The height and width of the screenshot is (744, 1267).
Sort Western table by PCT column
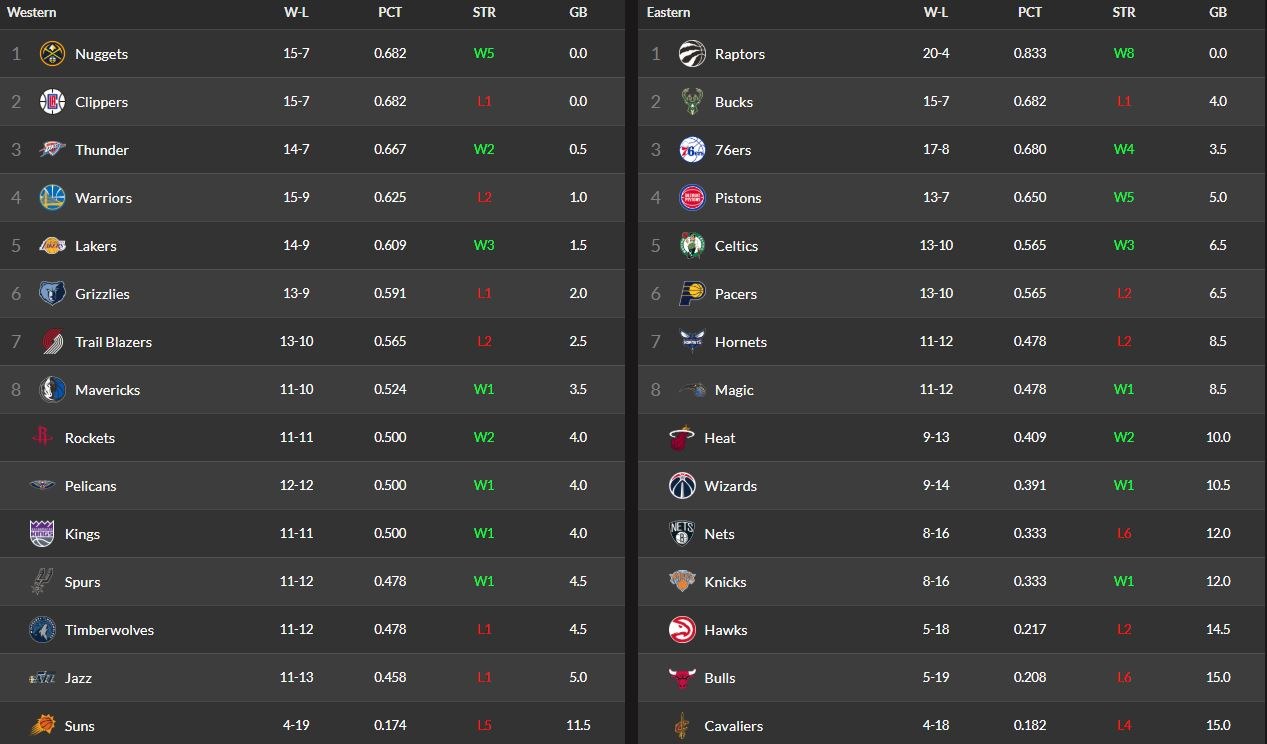[x=390, y=13]
